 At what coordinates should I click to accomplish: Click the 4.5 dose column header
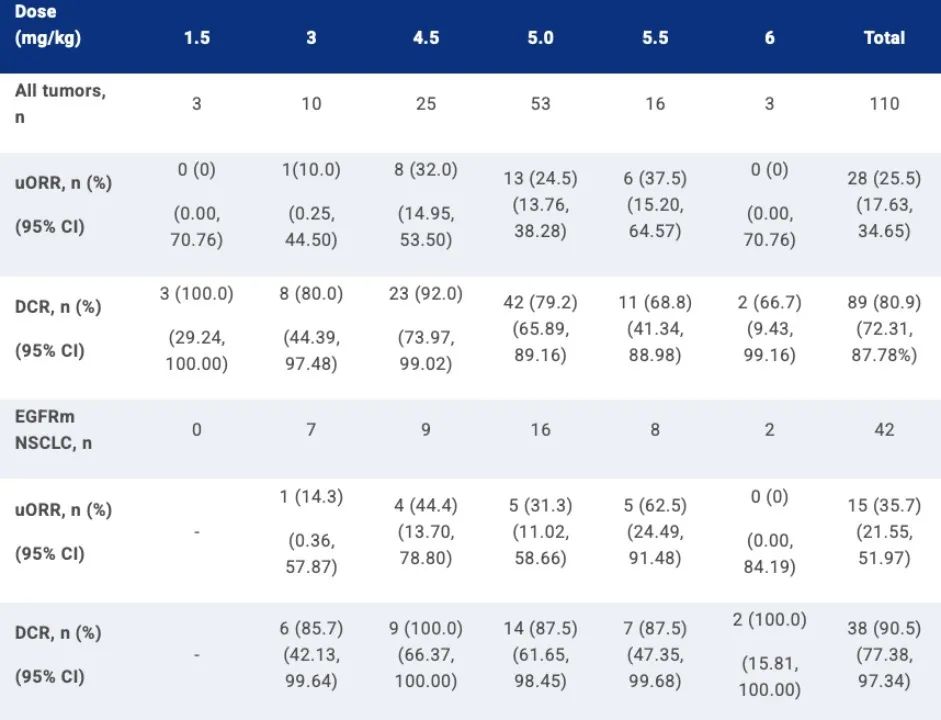pos(426,38)
